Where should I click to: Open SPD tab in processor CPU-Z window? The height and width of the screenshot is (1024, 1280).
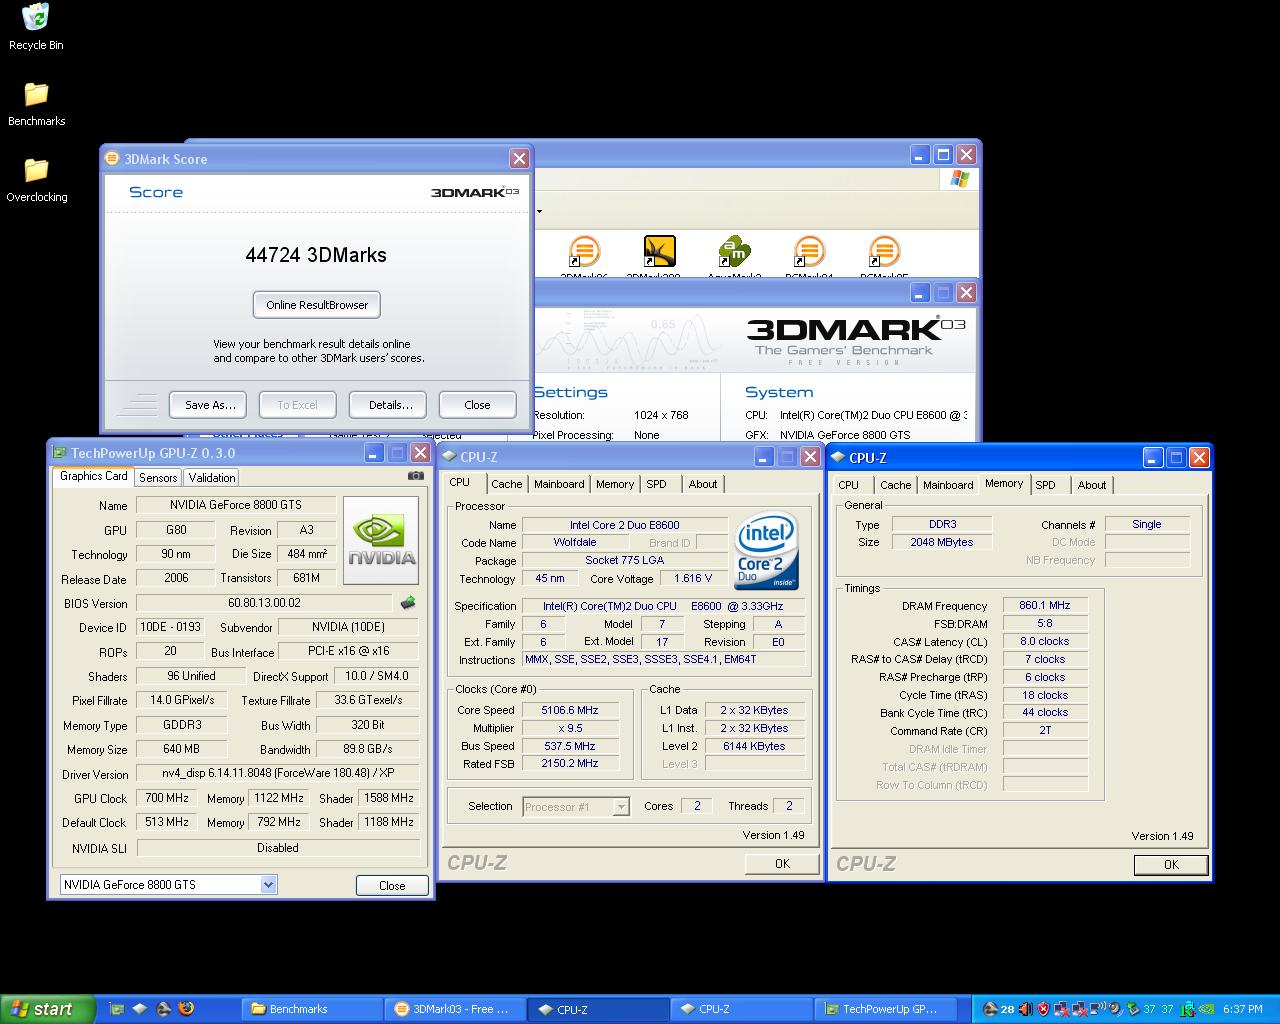[656, 484]
